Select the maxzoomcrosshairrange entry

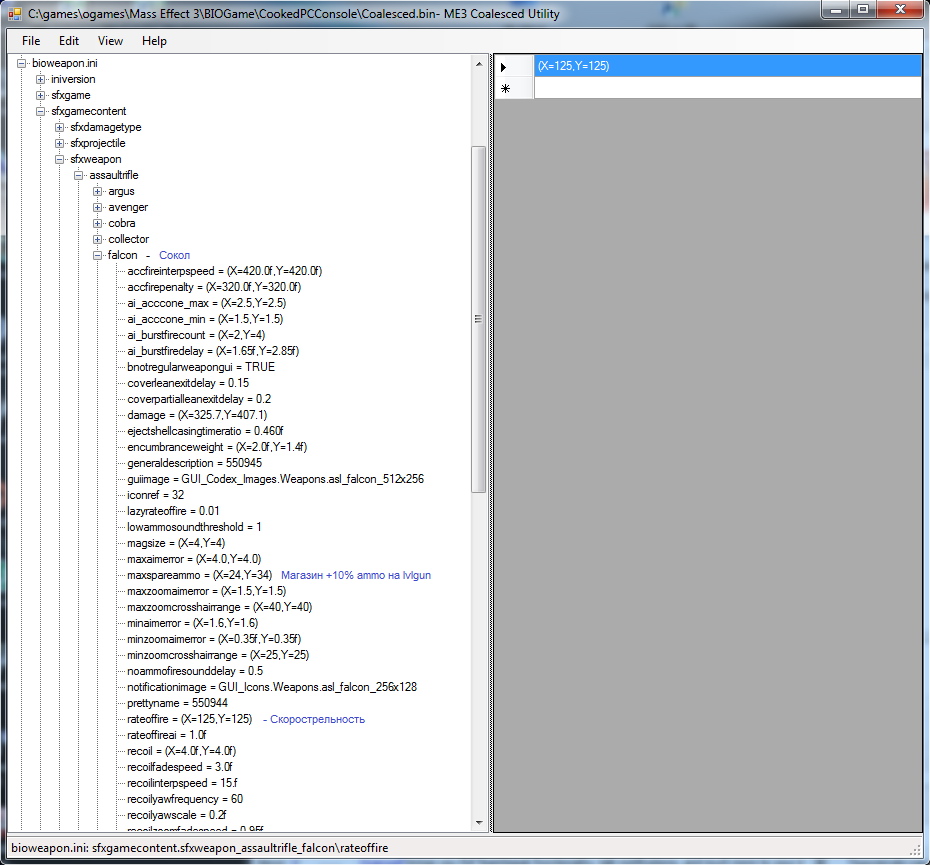[219, 608]
